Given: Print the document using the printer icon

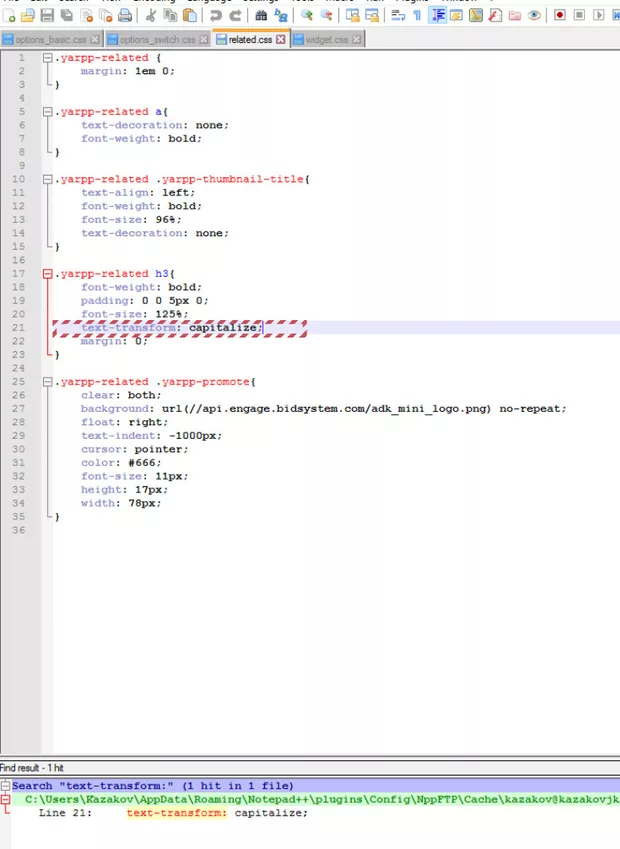Looking at the screenshot, I should pos(125,15).
